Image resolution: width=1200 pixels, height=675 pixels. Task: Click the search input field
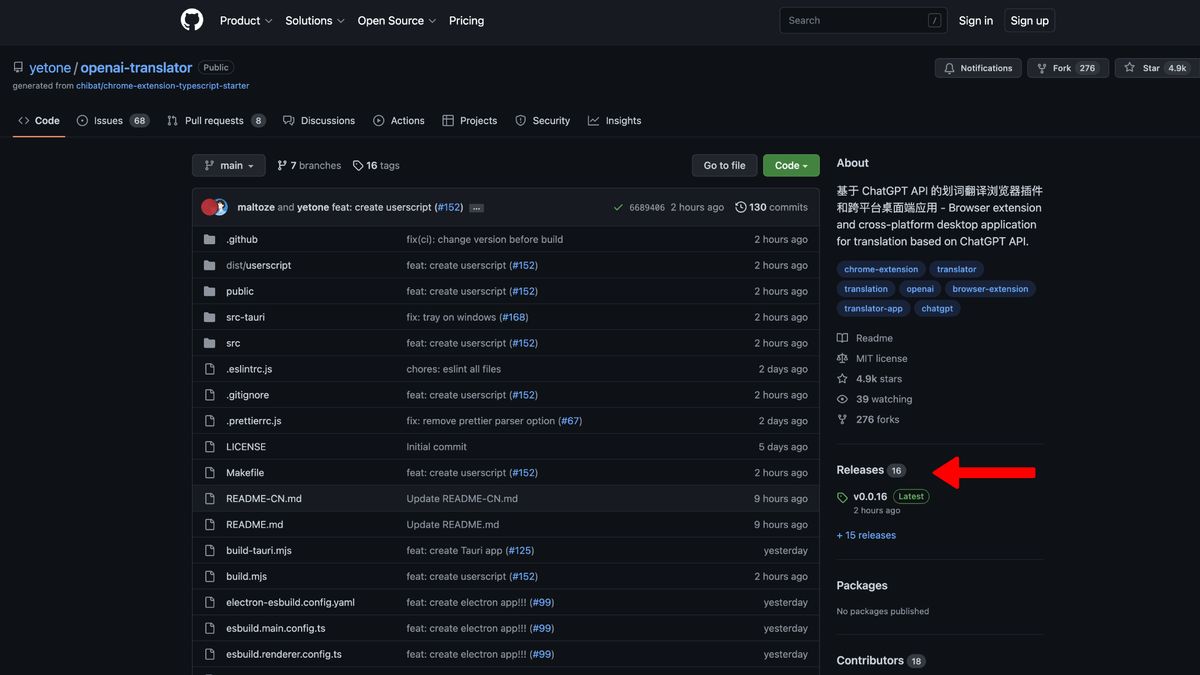pos(862,20)
